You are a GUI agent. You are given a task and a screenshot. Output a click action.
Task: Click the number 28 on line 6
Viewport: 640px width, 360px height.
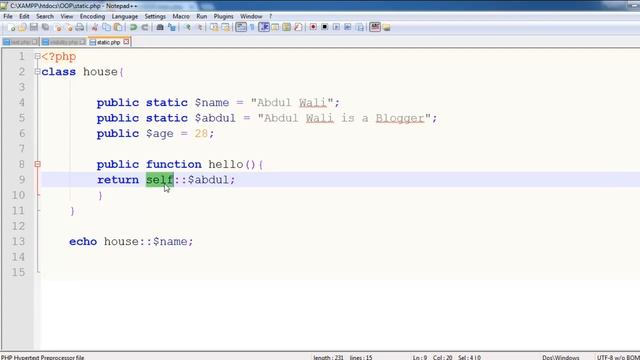pos(201,133)
